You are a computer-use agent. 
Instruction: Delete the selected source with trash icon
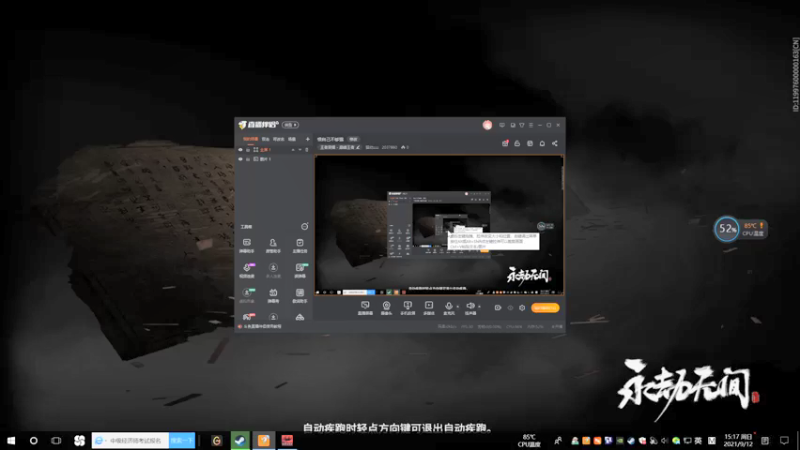point(307,150)
